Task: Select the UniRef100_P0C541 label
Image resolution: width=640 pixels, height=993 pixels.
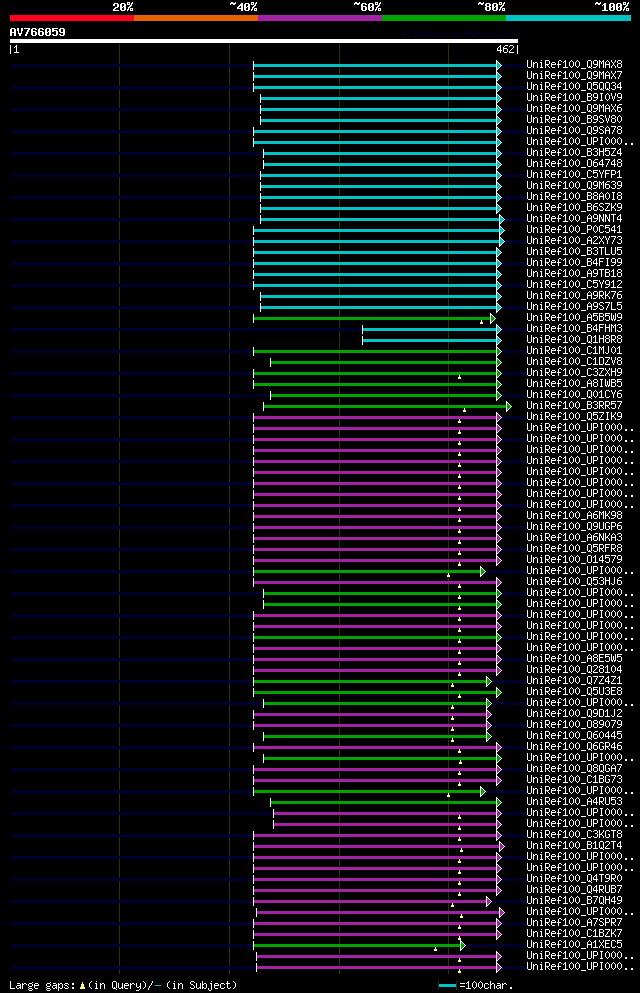Action: [574, 229]
